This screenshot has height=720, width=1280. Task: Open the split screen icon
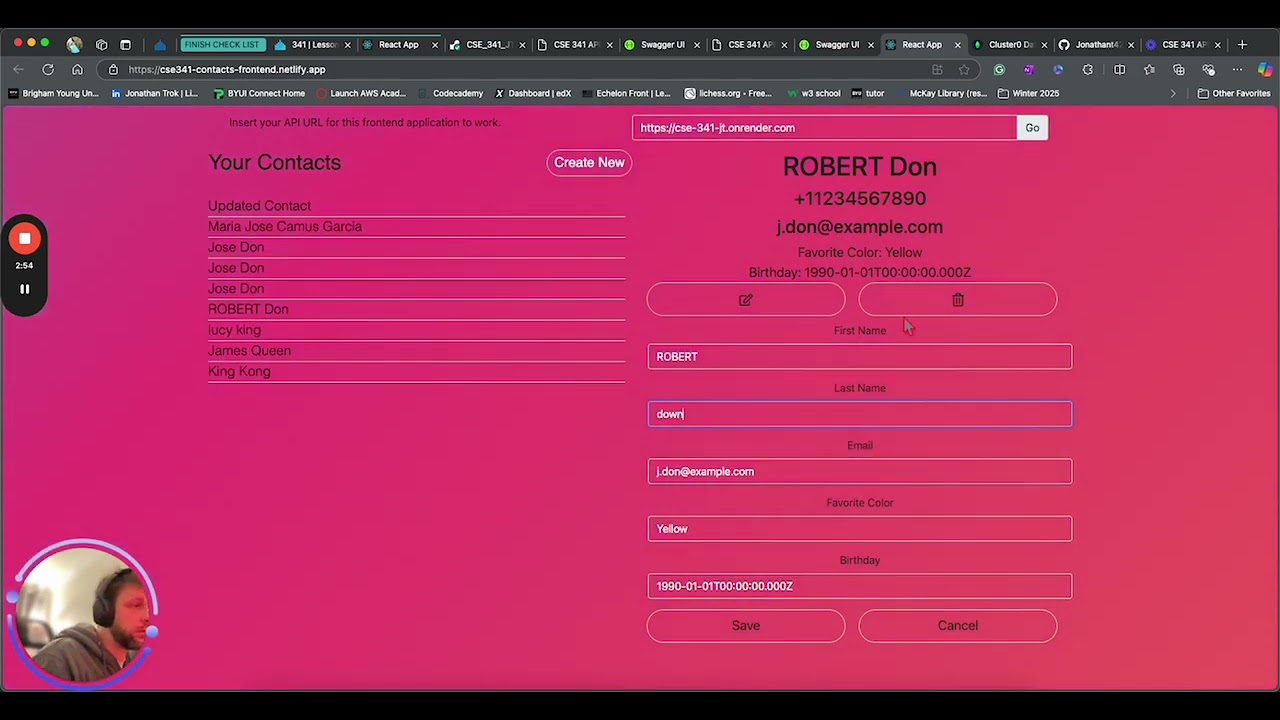pyautogui.click(x=1120, y=69)
